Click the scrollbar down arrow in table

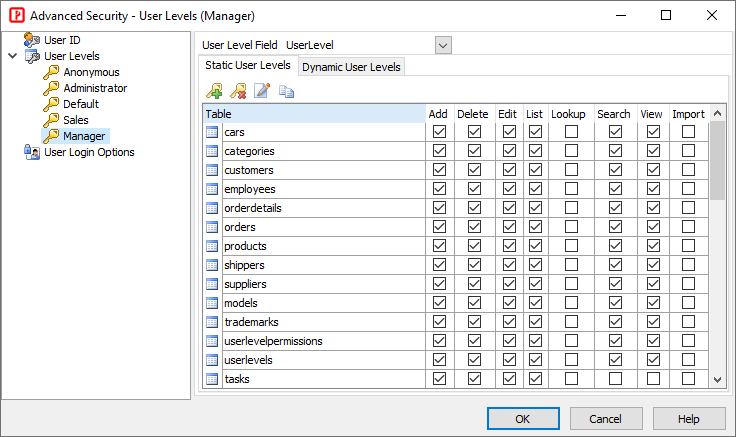pos(717,379)
